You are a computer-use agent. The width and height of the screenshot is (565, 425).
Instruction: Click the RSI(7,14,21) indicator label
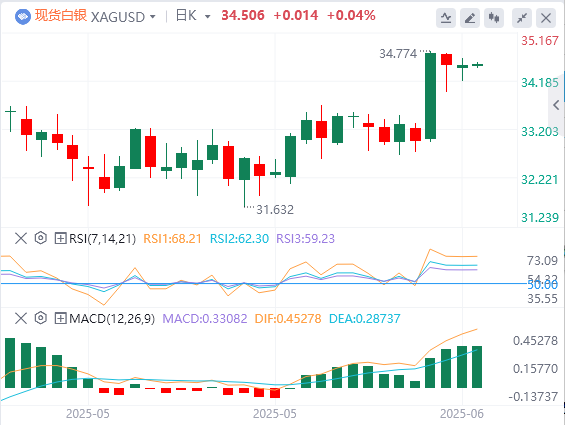(102, 239)
